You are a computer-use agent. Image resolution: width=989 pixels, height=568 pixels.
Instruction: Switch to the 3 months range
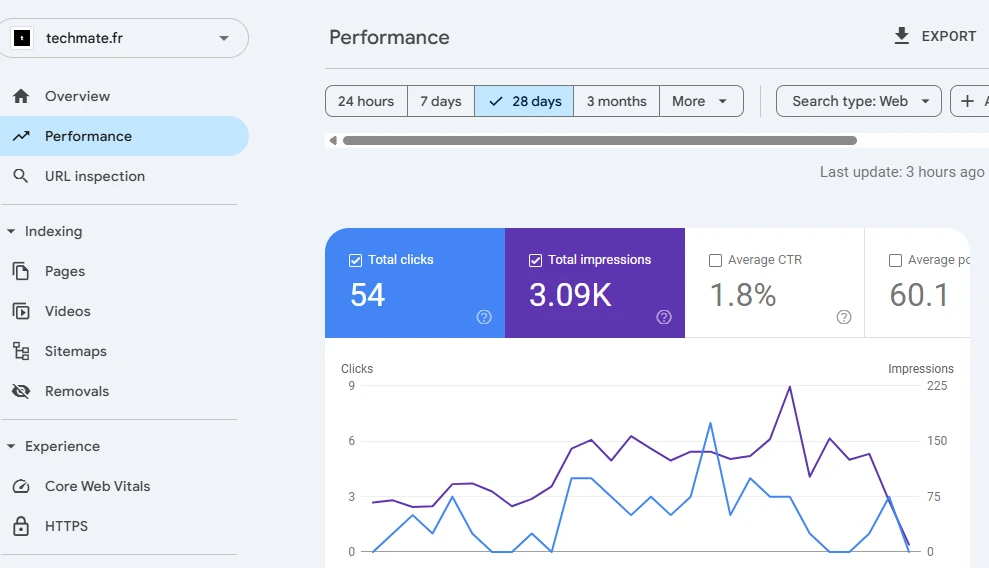point(616,101)
